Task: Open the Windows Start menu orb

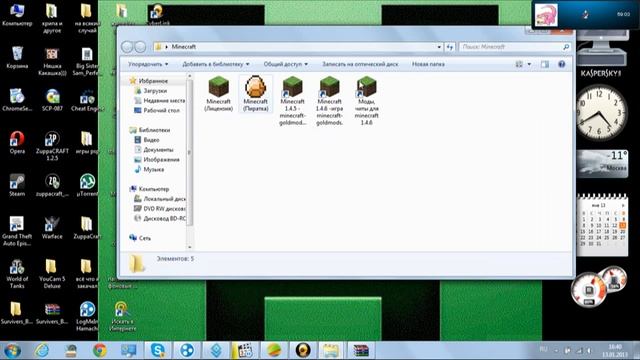Action: (x=12, y=351)
